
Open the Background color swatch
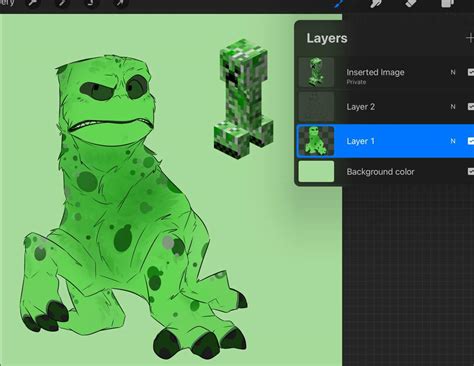(316, 171)
